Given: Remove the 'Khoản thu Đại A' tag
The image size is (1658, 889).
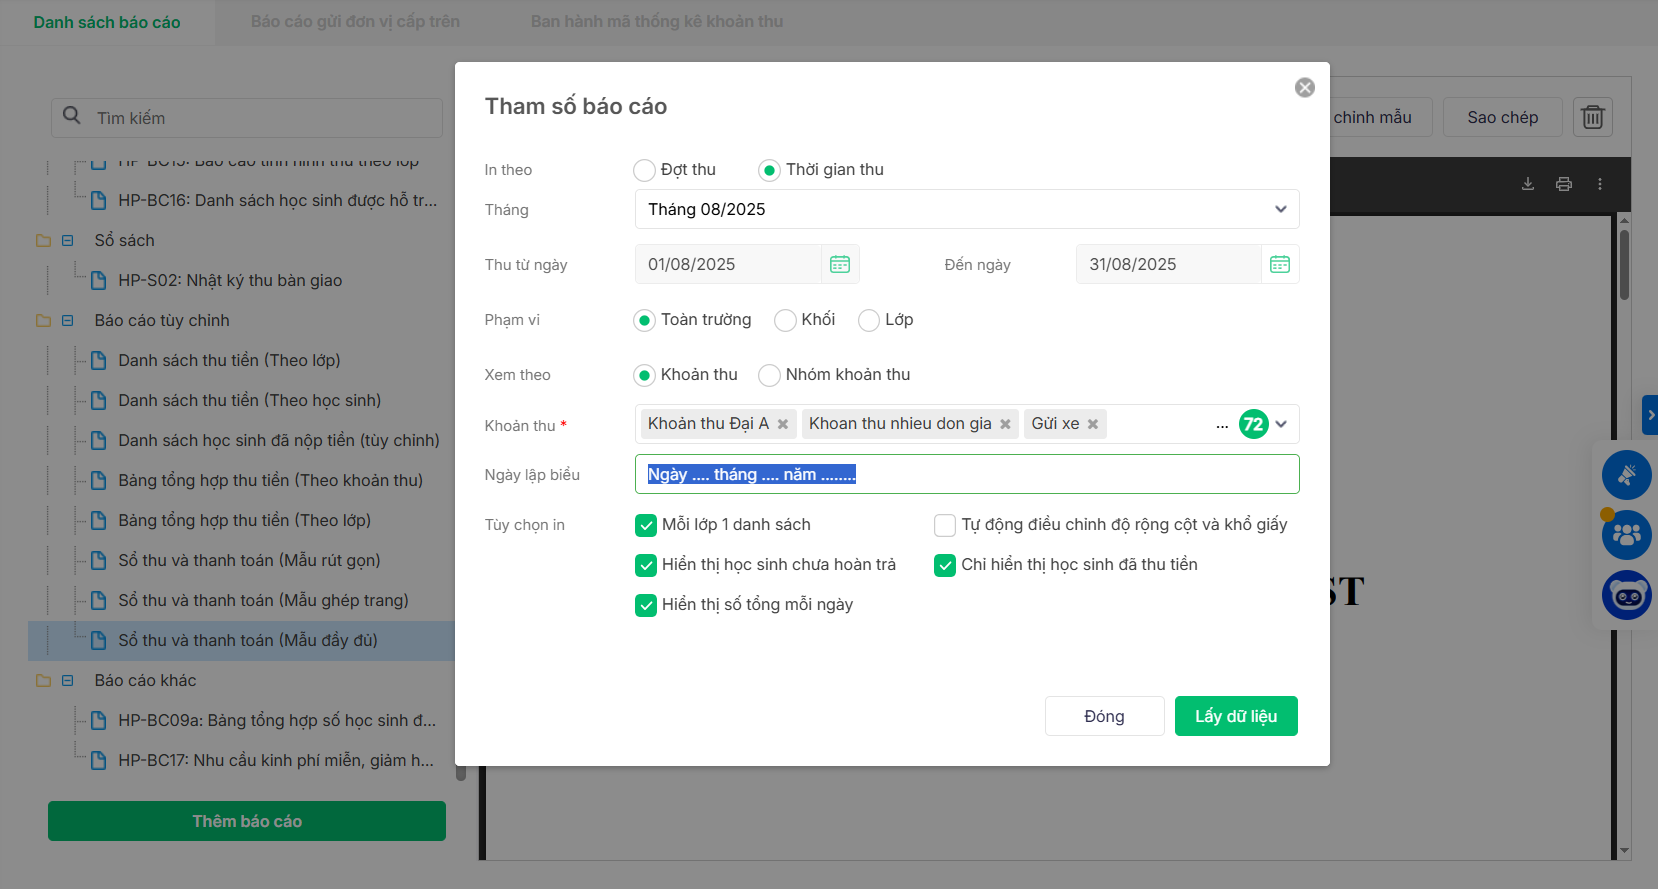Looking at the screenshot, I should 783,424.
